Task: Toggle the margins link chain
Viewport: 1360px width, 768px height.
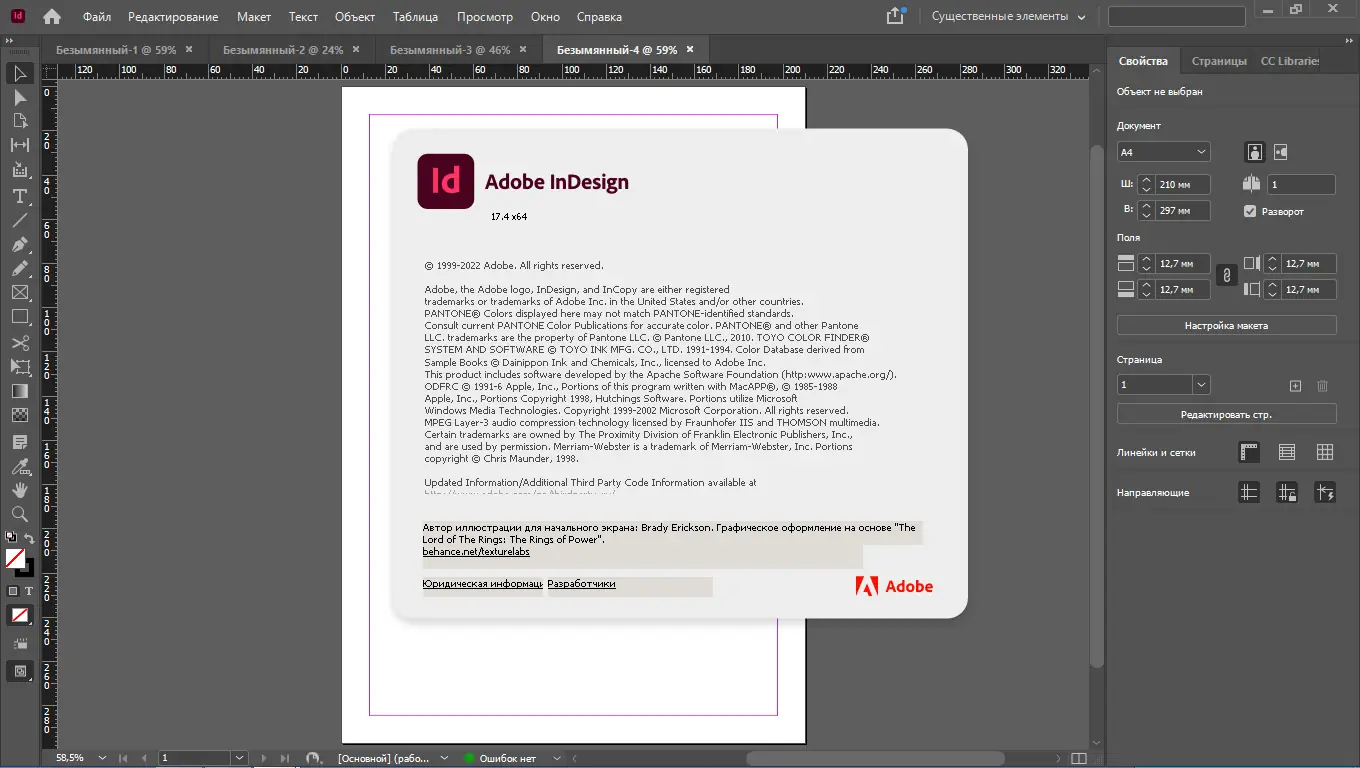Action: click(x=1226, y=276)
